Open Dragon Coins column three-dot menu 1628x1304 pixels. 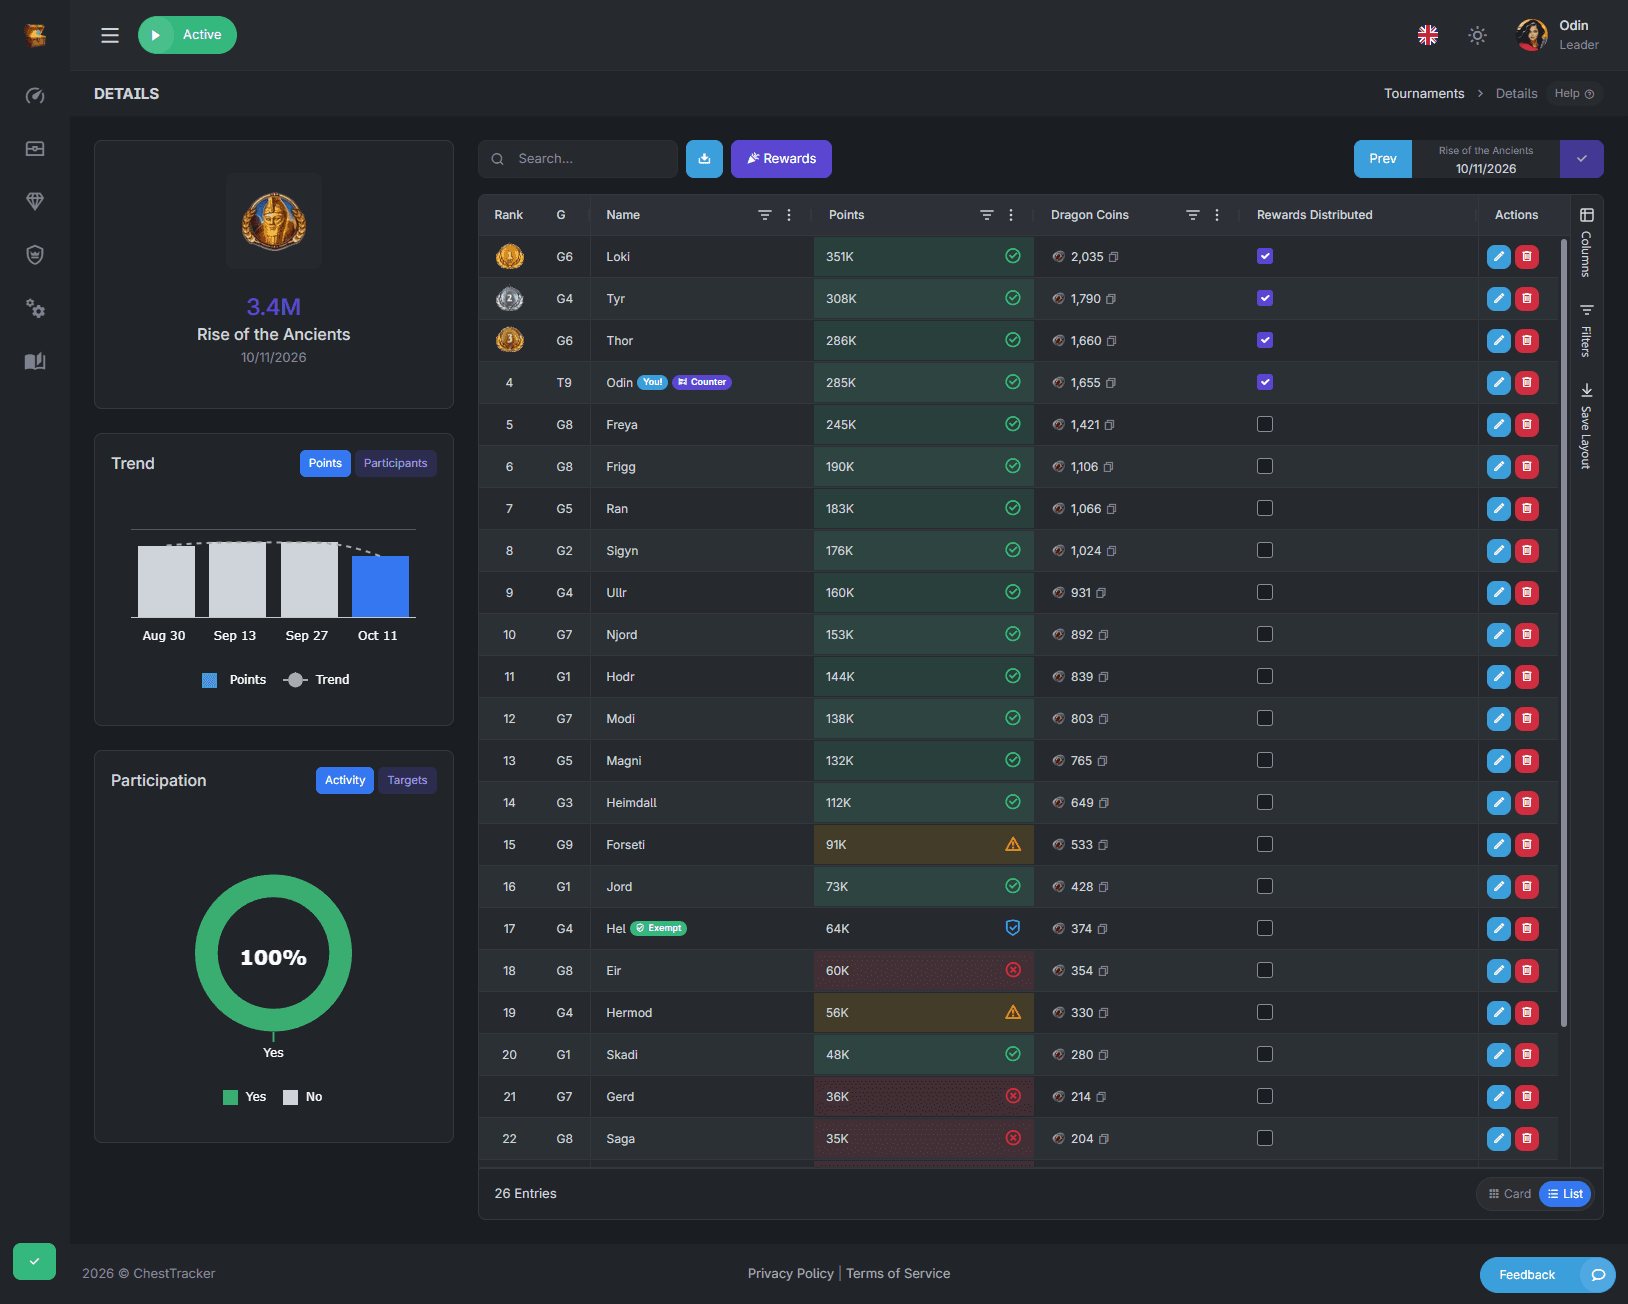click(1217, 215)
